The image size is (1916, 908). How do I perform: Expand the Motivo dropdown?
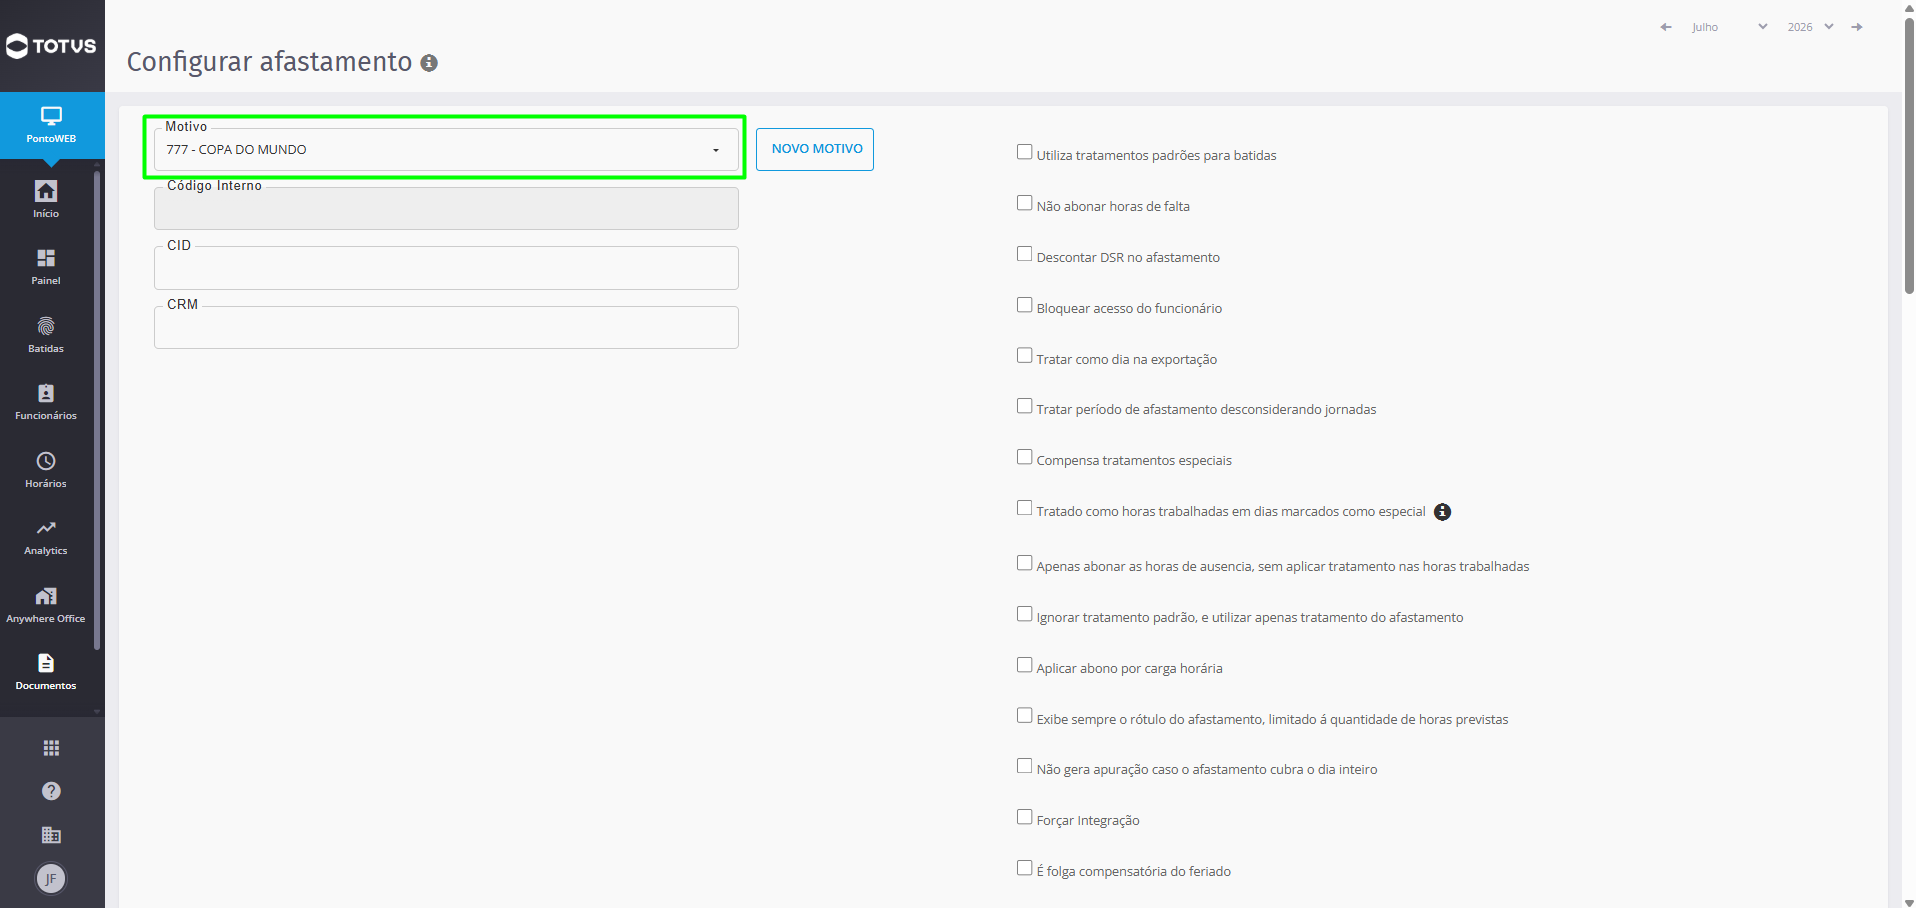pos(446,150)
